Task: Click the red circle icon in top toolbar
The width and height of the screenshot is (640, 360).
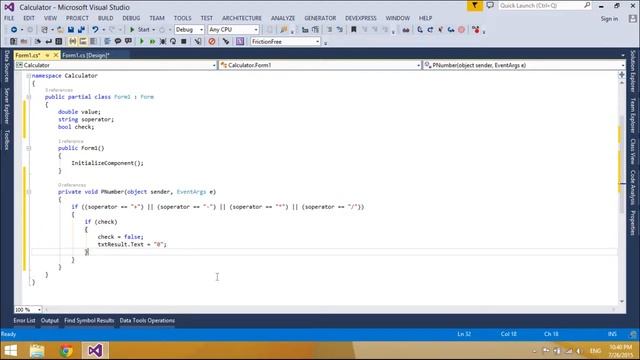Action: [462, 30]
